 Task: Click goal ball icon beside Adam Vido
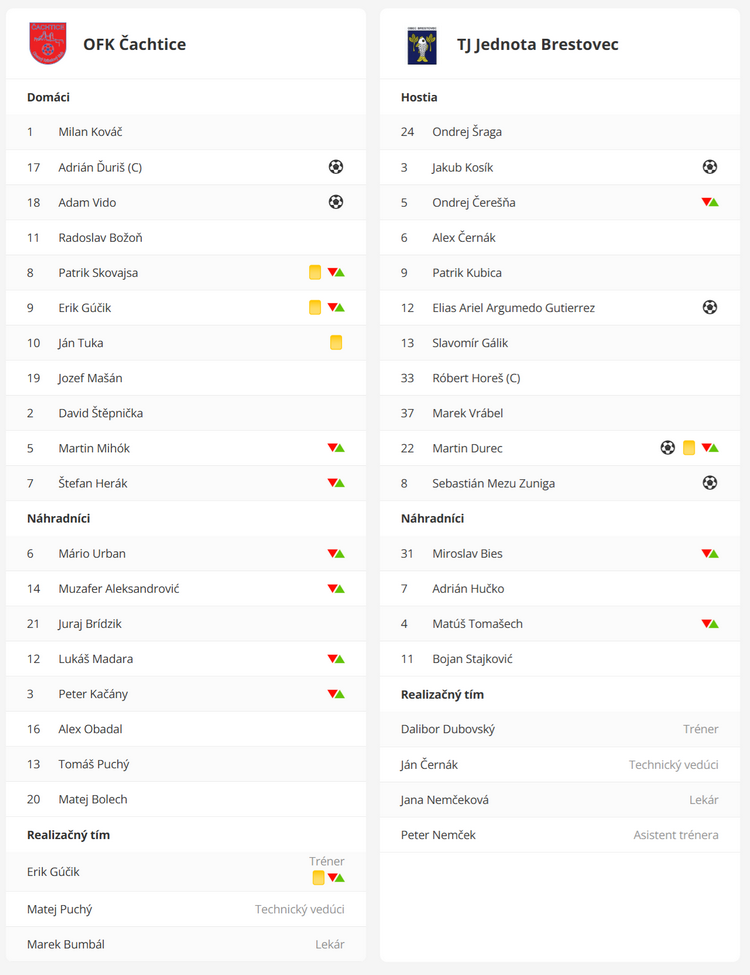(x=336, y=202)
